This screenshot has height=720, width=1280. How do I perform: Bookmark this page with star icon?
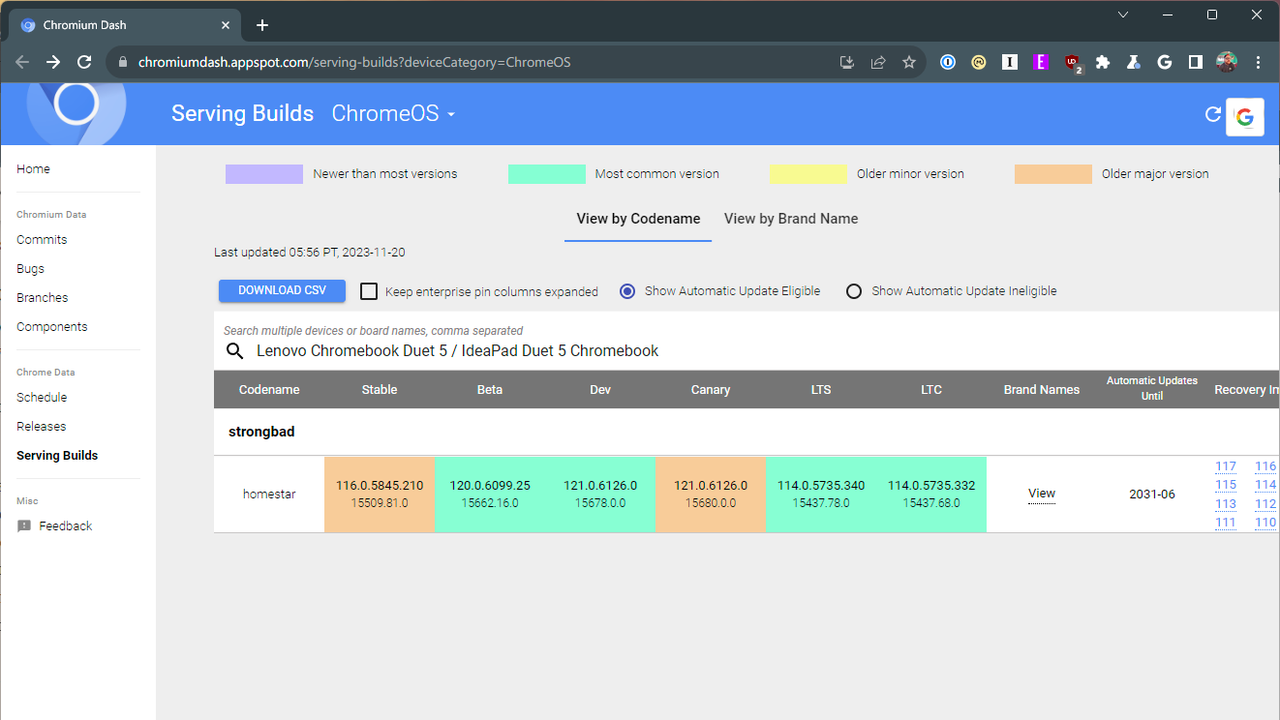[x=909, y=62]
